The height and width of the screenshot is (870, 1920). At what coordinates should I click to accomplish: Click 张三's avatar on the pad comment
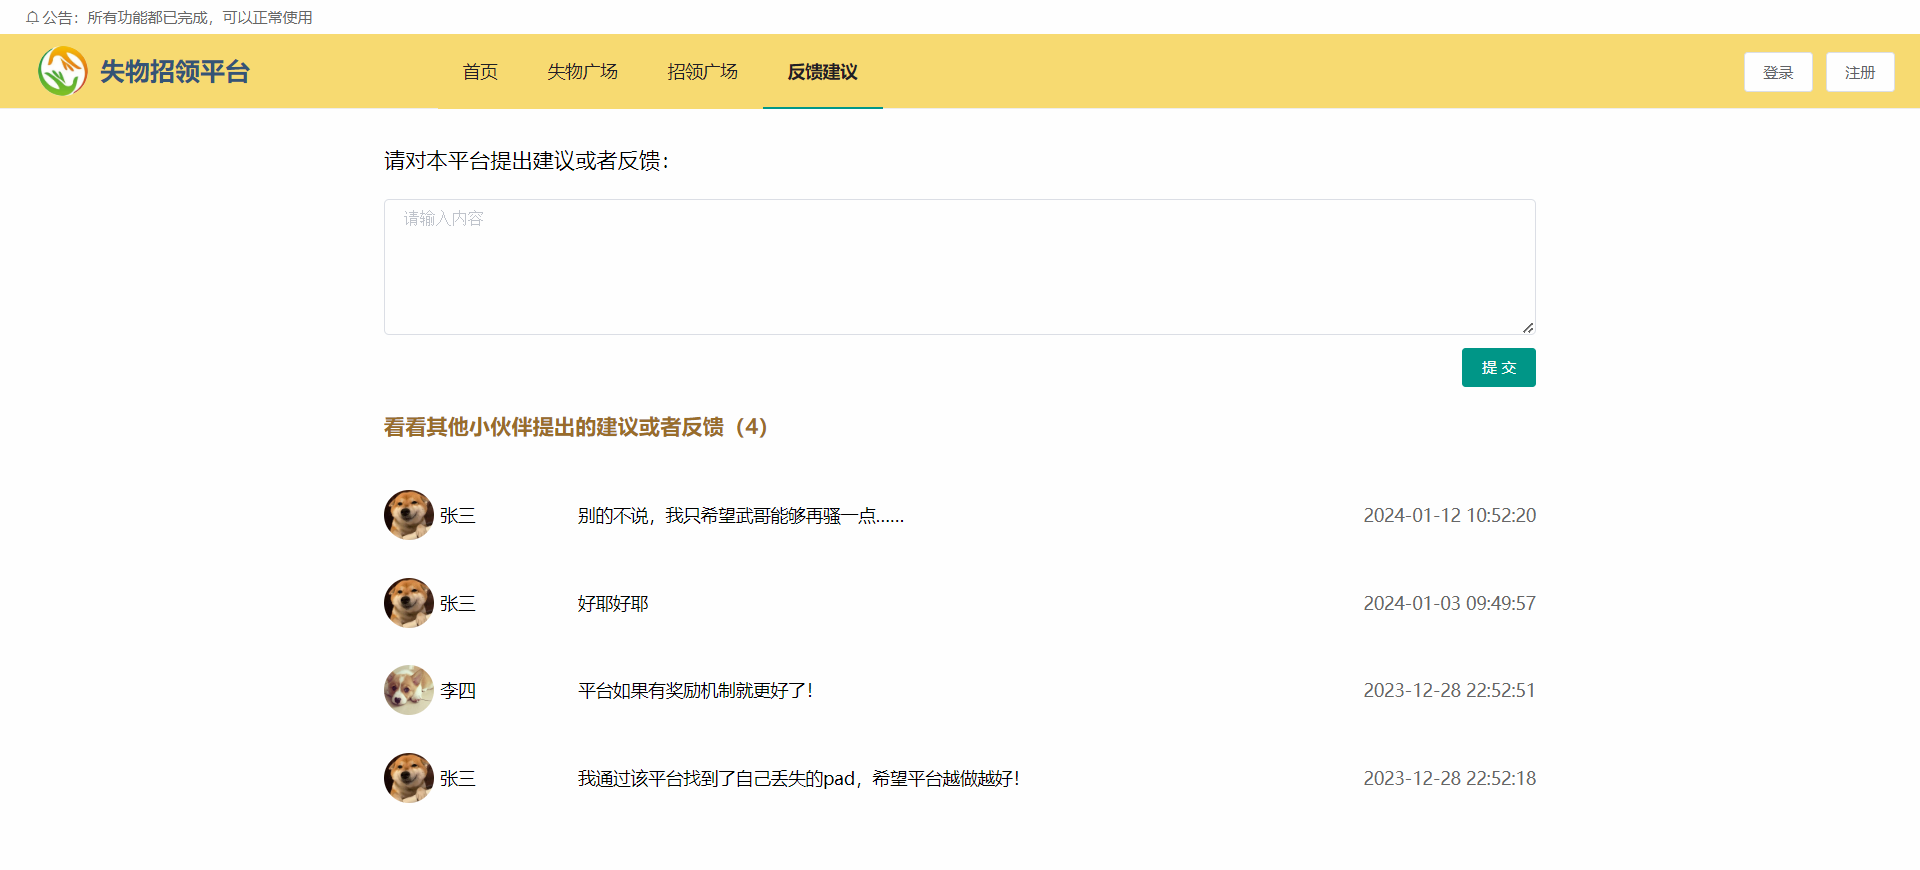(409, 778)
